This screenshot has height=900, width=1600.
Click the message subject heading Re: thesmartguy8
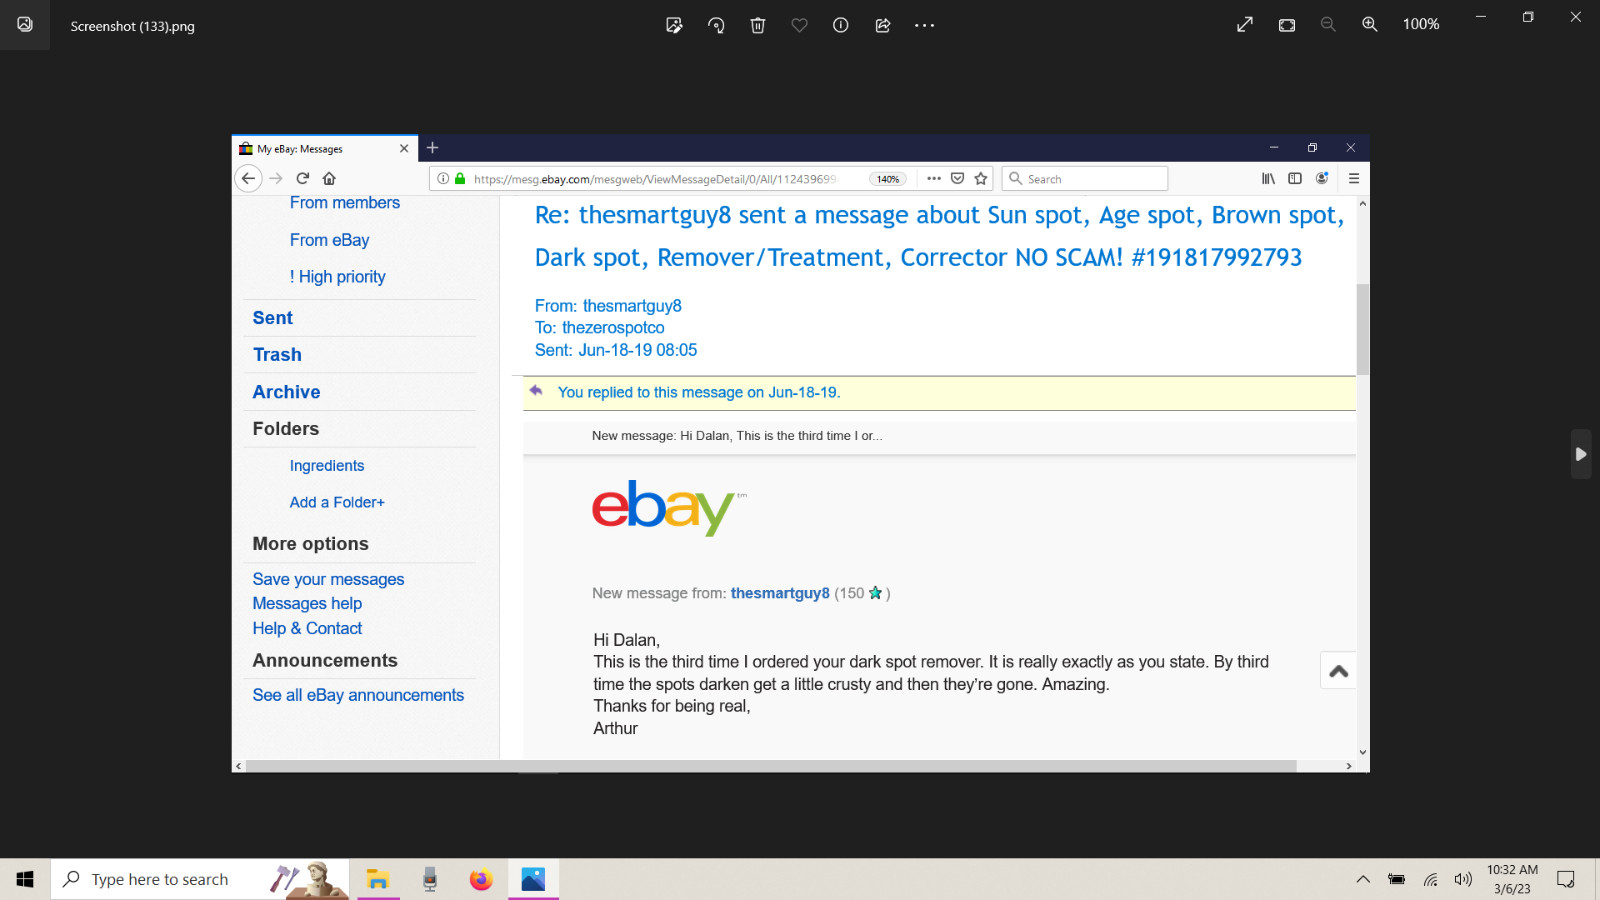click(x=939, y=236)
